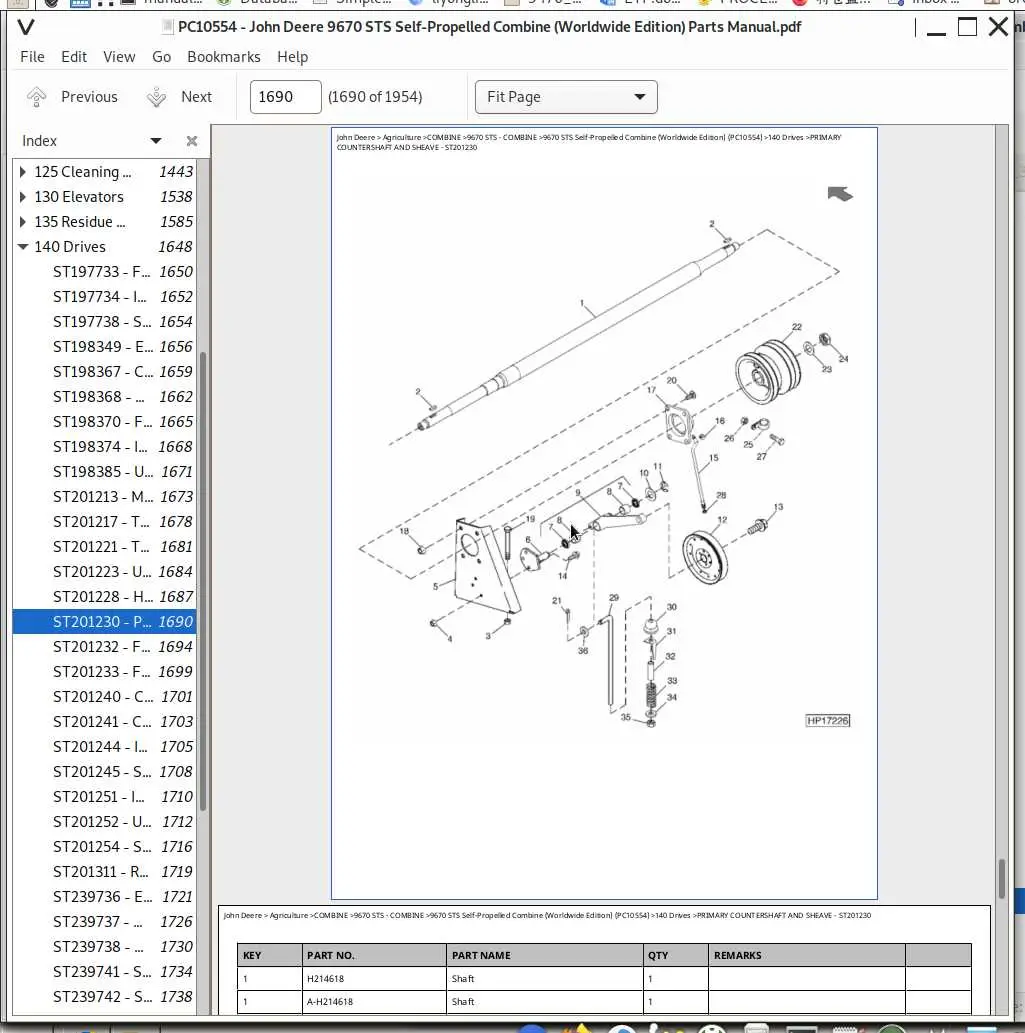
Task: Open the View menu
Action: tap(119, 57)
